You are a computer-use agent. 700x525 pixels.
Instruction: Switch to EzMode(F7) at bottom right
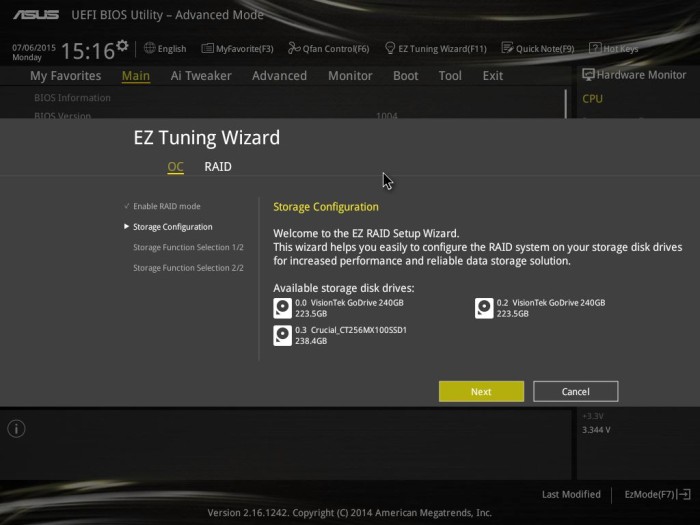[x=657, y=494]
